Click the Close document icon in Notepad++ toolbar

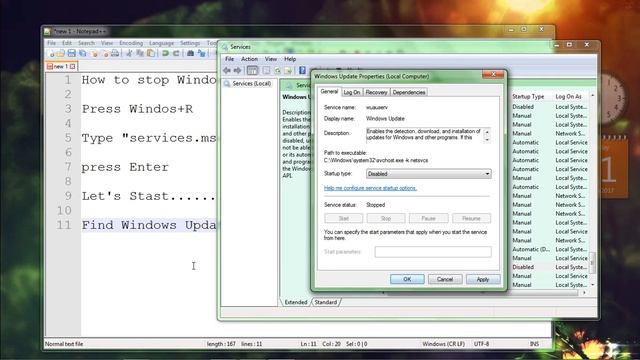(94, 53)
